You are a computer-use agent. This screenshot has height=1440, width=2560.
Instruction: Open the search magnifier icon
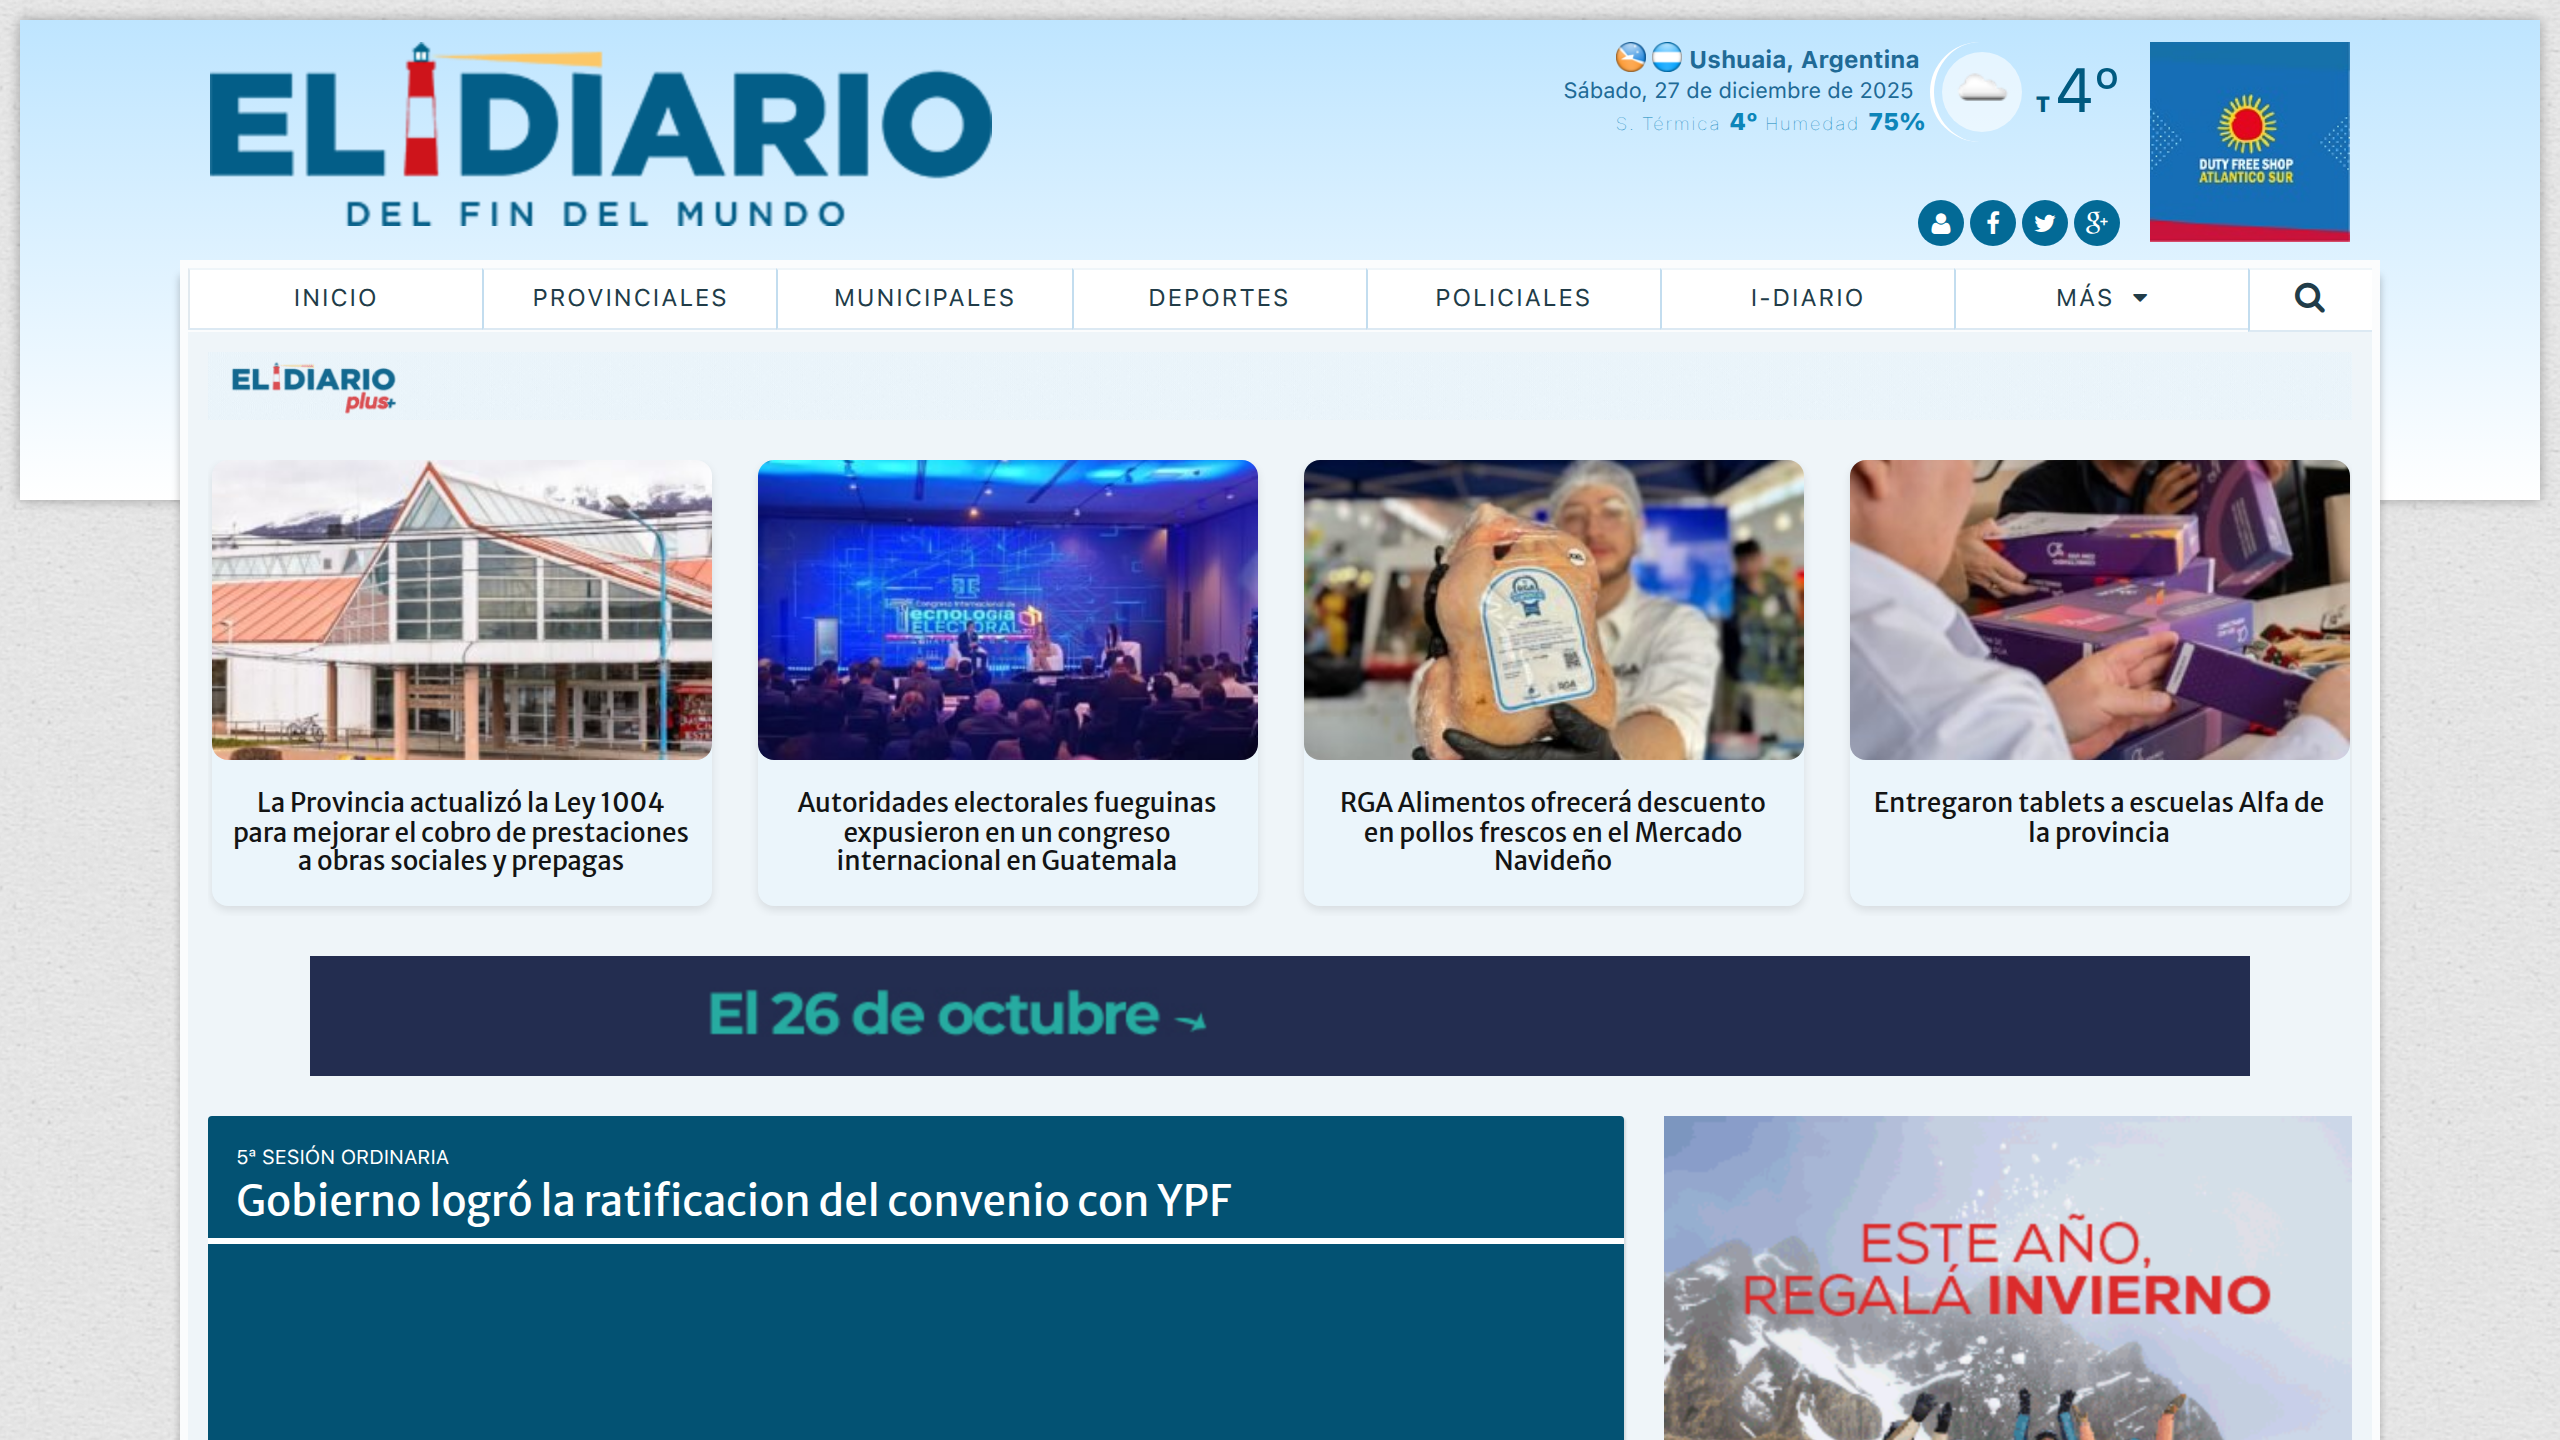pyautogui.click(x=2308, y=297)
